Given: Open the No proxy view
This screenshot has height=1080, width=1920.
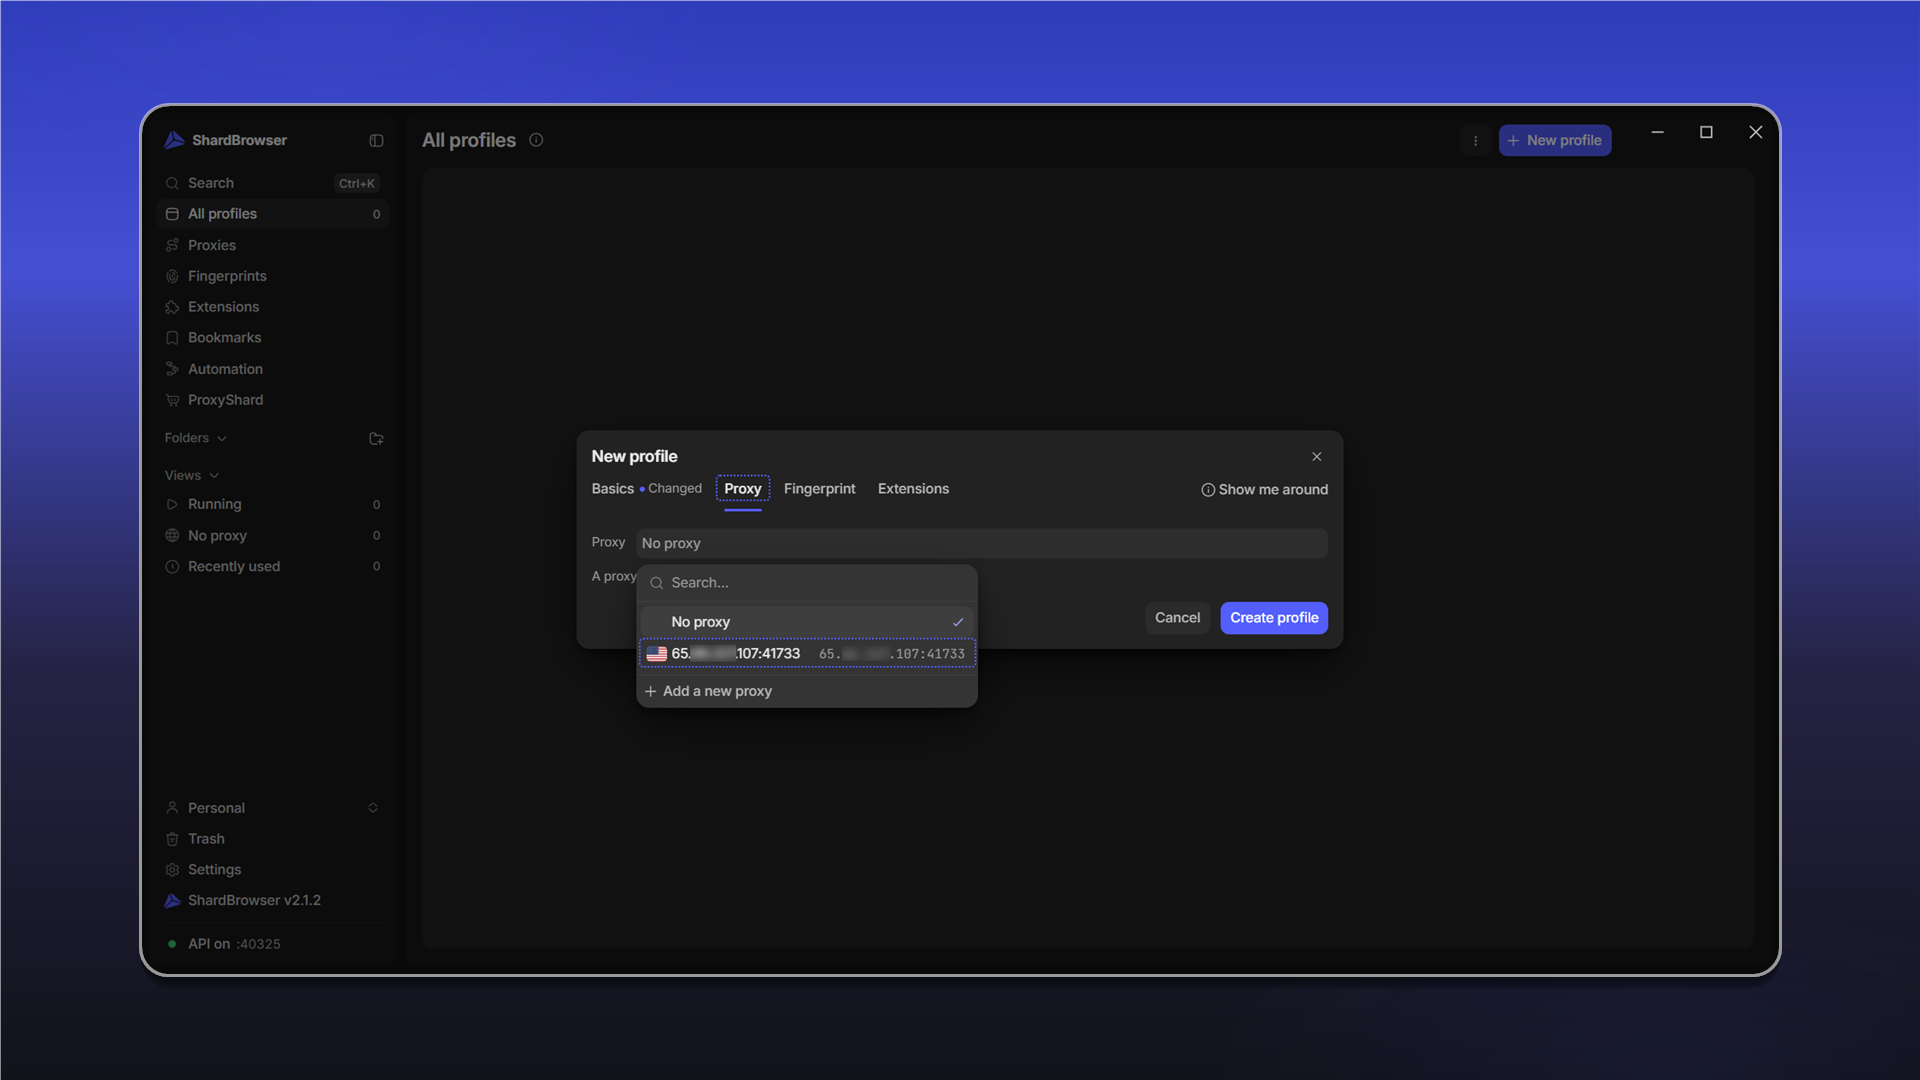Looking at the screenshot, I should pyautogui.click(x=272, y=536).
